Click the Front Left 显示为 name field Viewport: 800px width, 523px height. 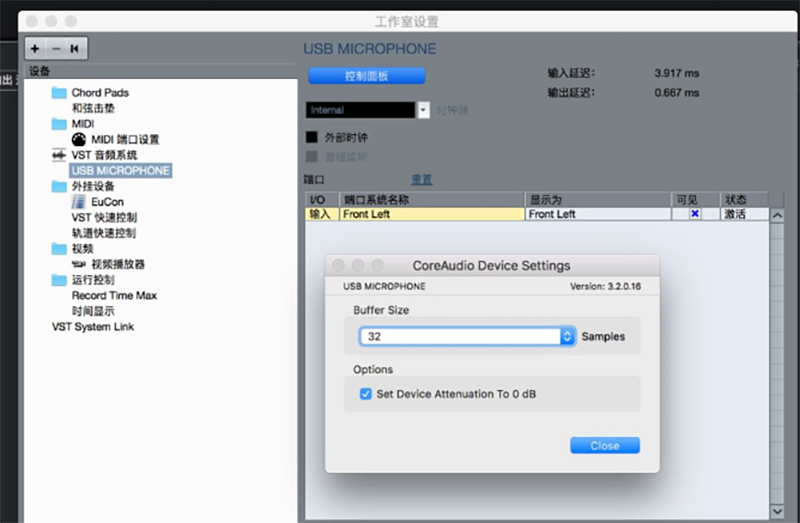597,214
